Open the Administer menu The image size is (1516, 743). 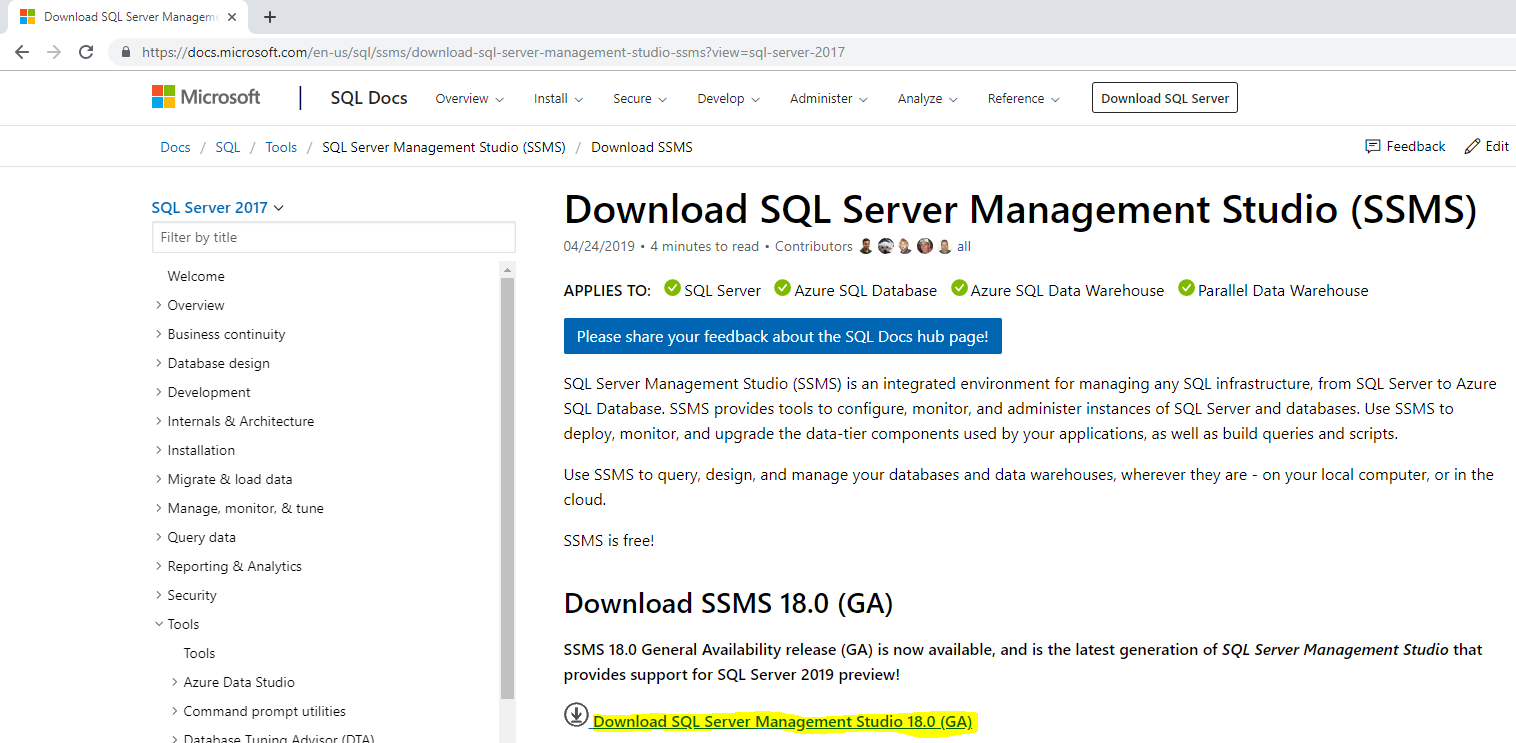(829, 99)
